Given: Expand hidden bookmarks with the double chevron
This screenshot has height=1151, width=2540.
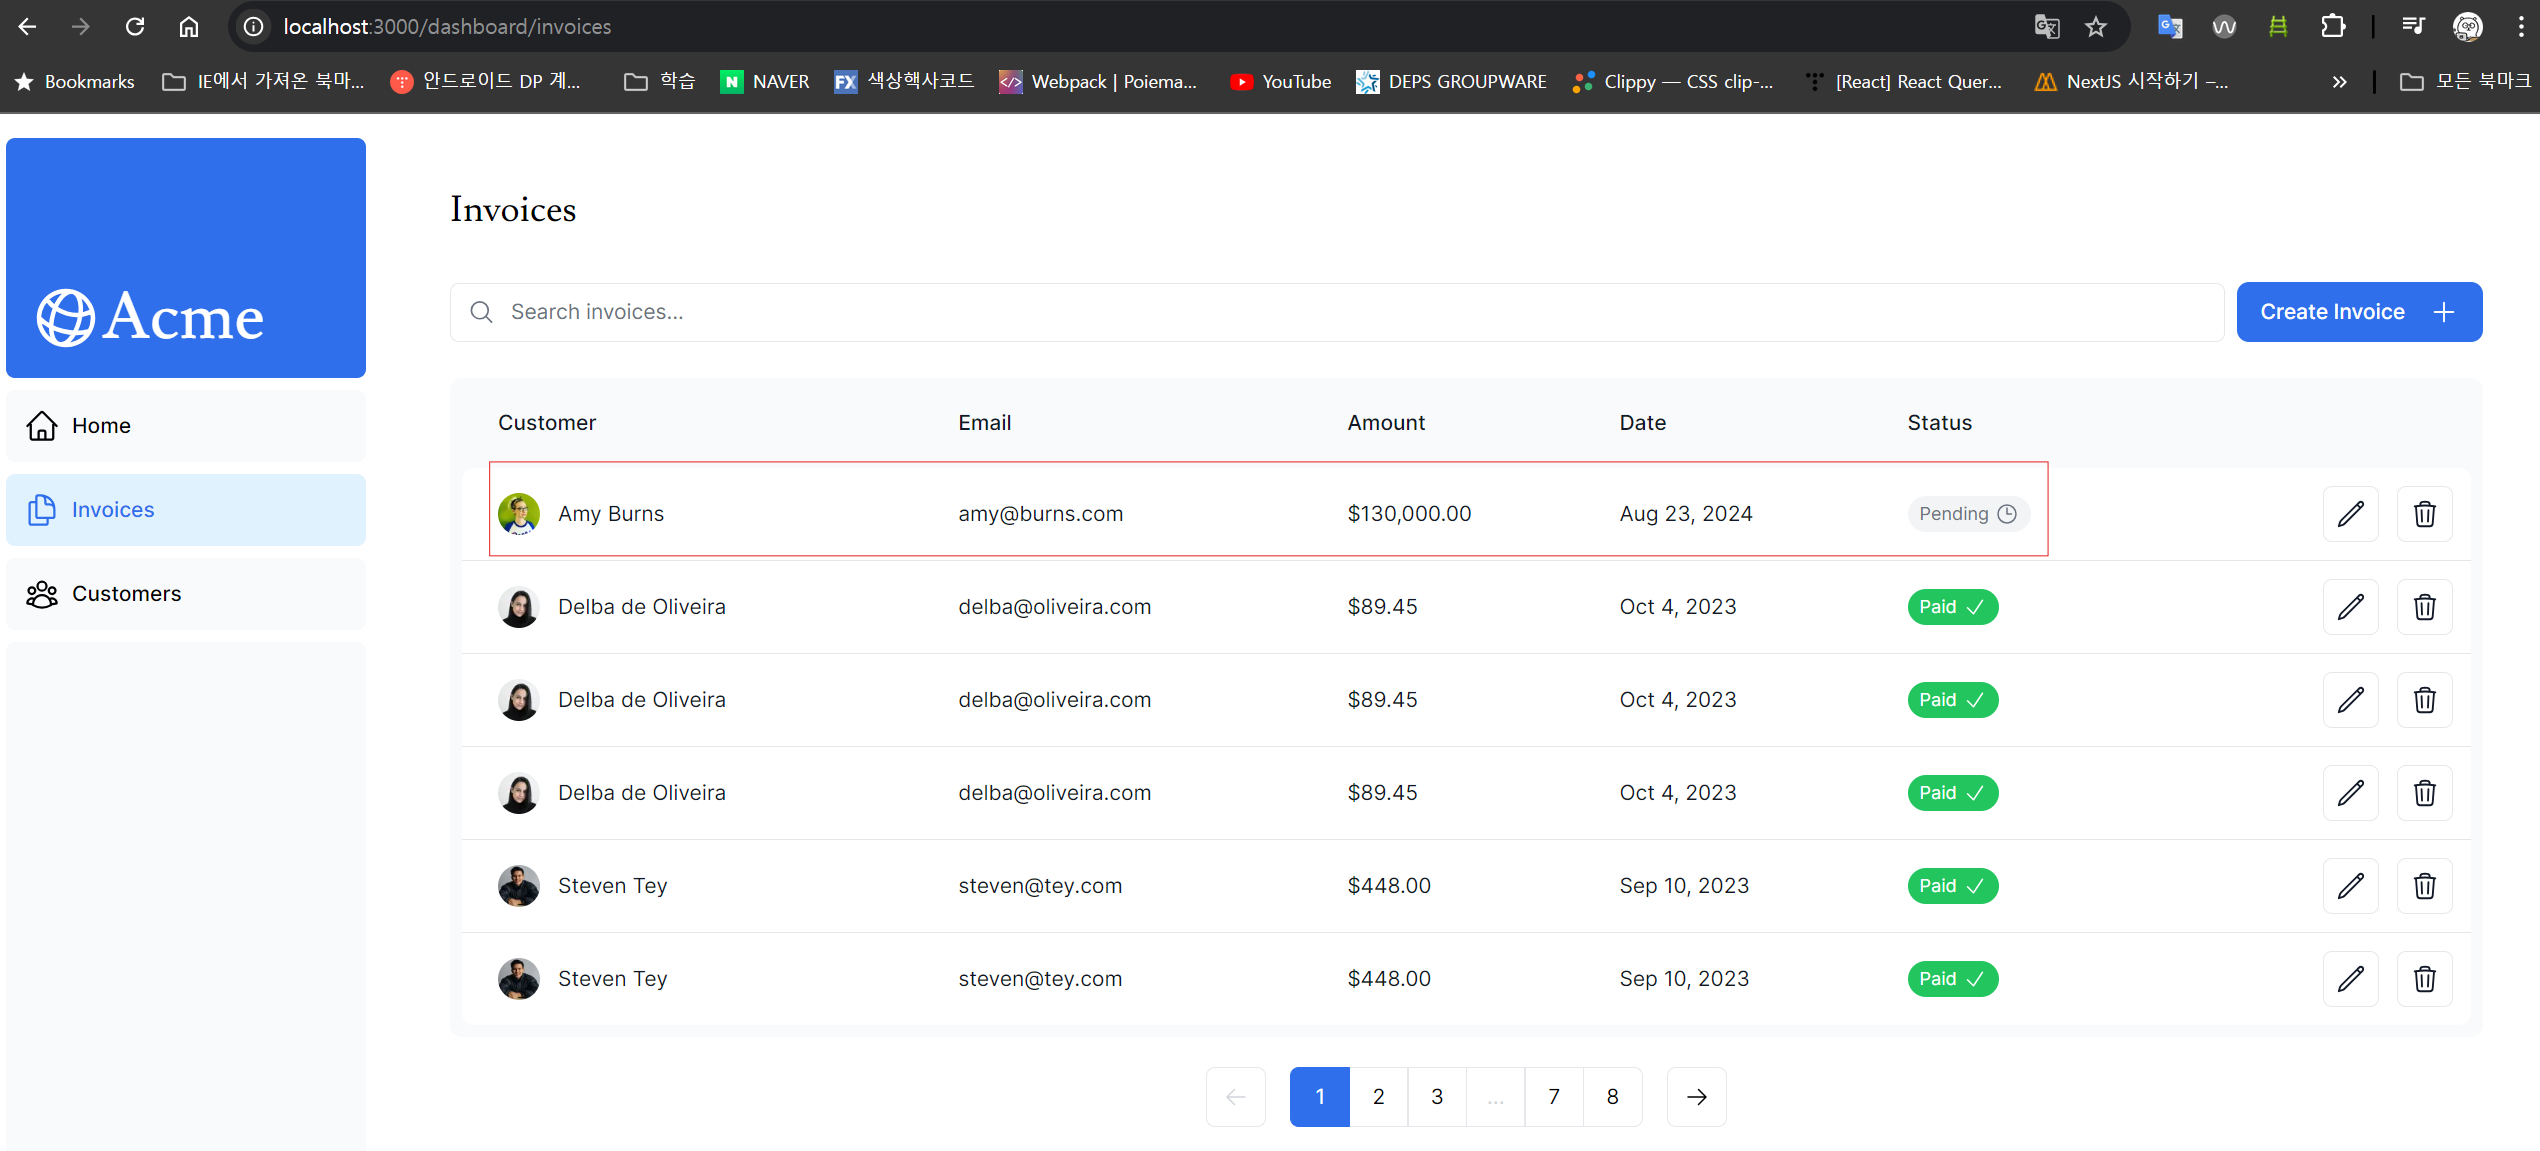Looking at the screenshot, I should [2339, 82].
